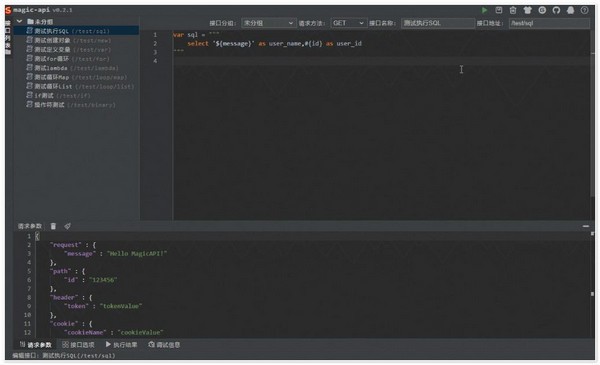Open the Gitee circle icon
The image size is (600, 365).
(x=542, y=10)
